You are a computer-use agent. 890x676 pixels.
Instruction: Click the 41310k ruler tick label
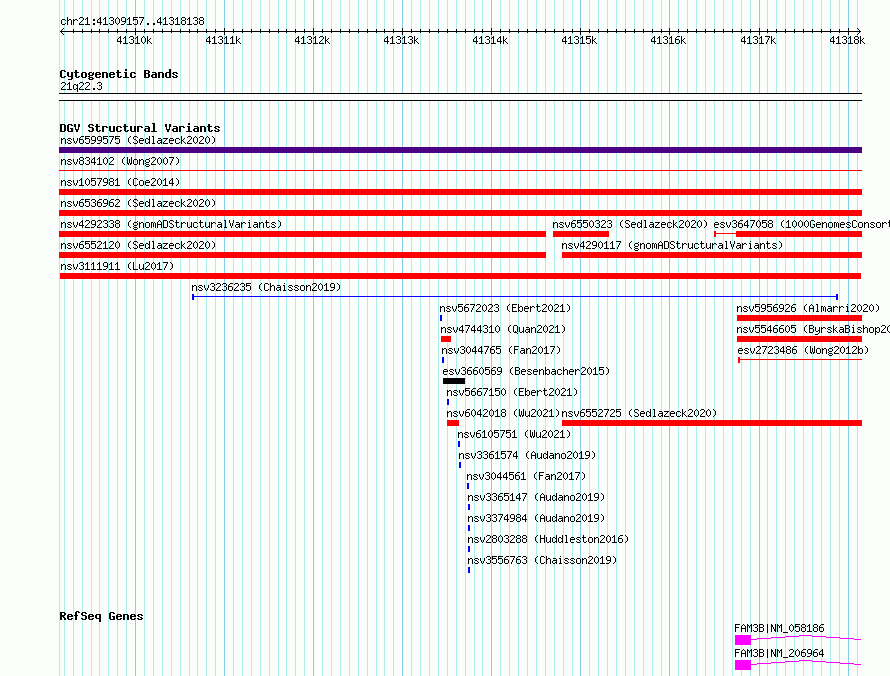click(x=135, y=40)
